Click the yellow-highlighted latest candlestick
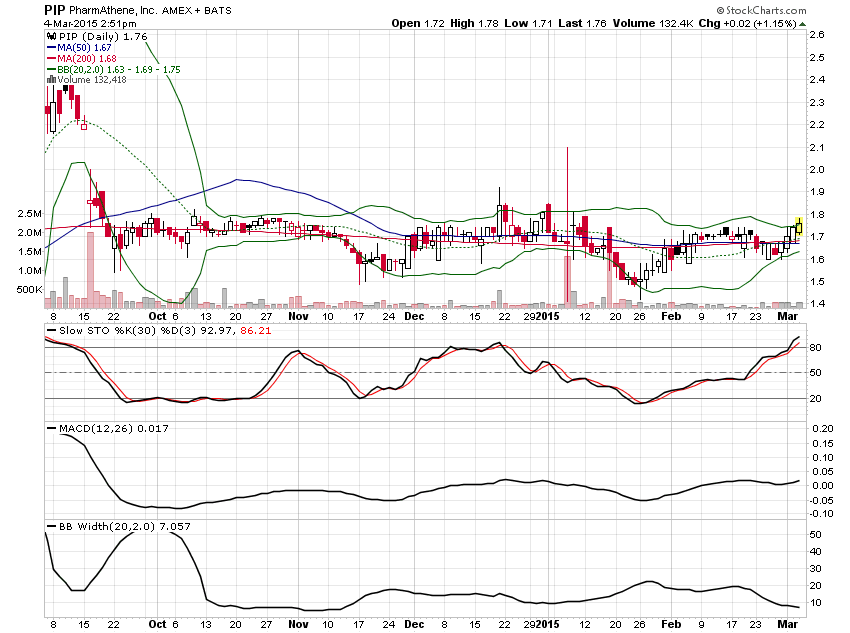Image resolution: width=850 pixels, height=633 pixels. tap(799, 226)
